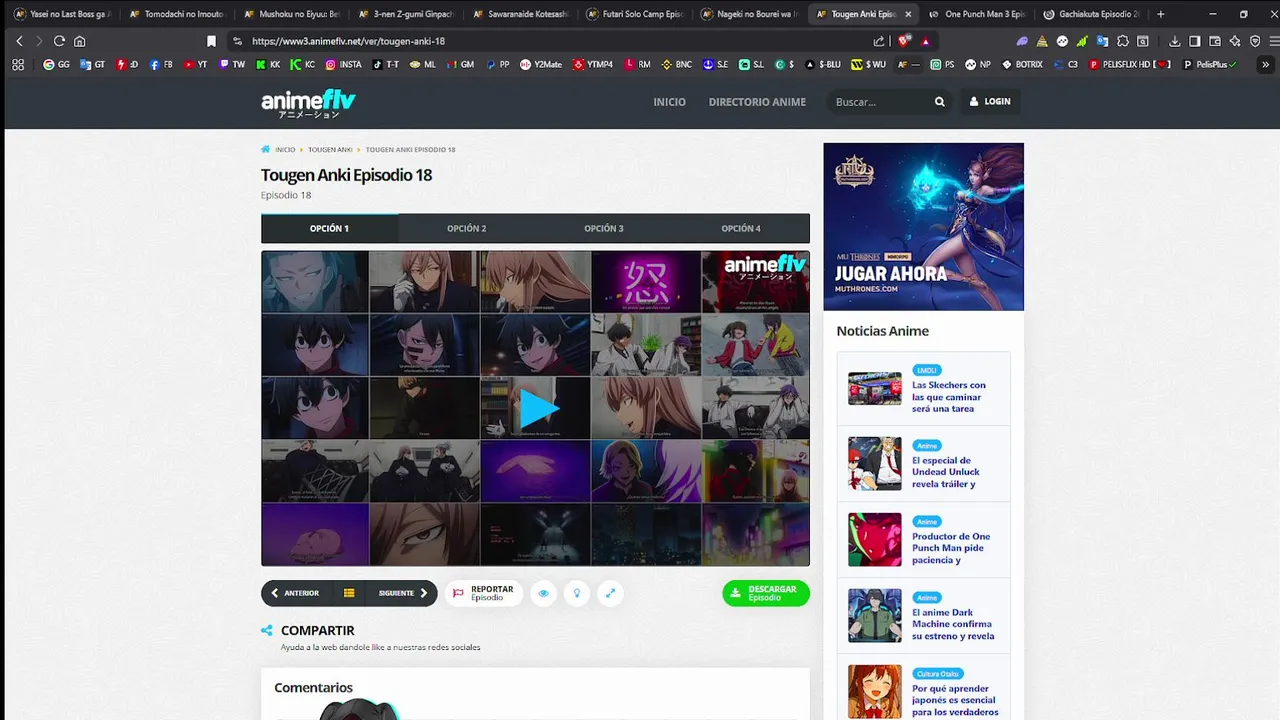Open the Las Skechers news link
This screenshot has height=720, width=1280.
pyautogui.click(x=949, y=397)
